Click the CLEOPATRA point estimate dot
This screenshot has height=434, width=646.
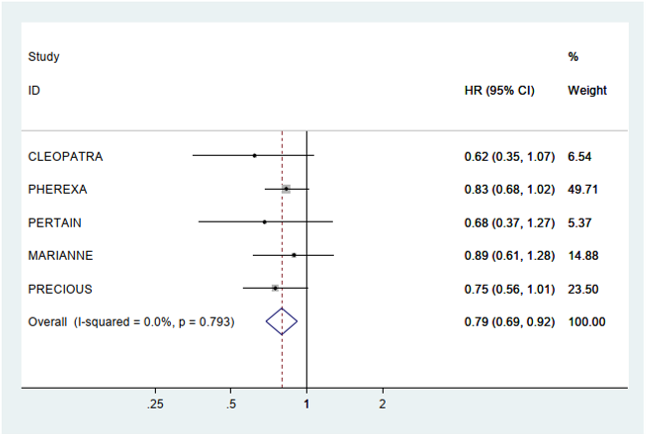pyautogui.click(x=255, y=155)
